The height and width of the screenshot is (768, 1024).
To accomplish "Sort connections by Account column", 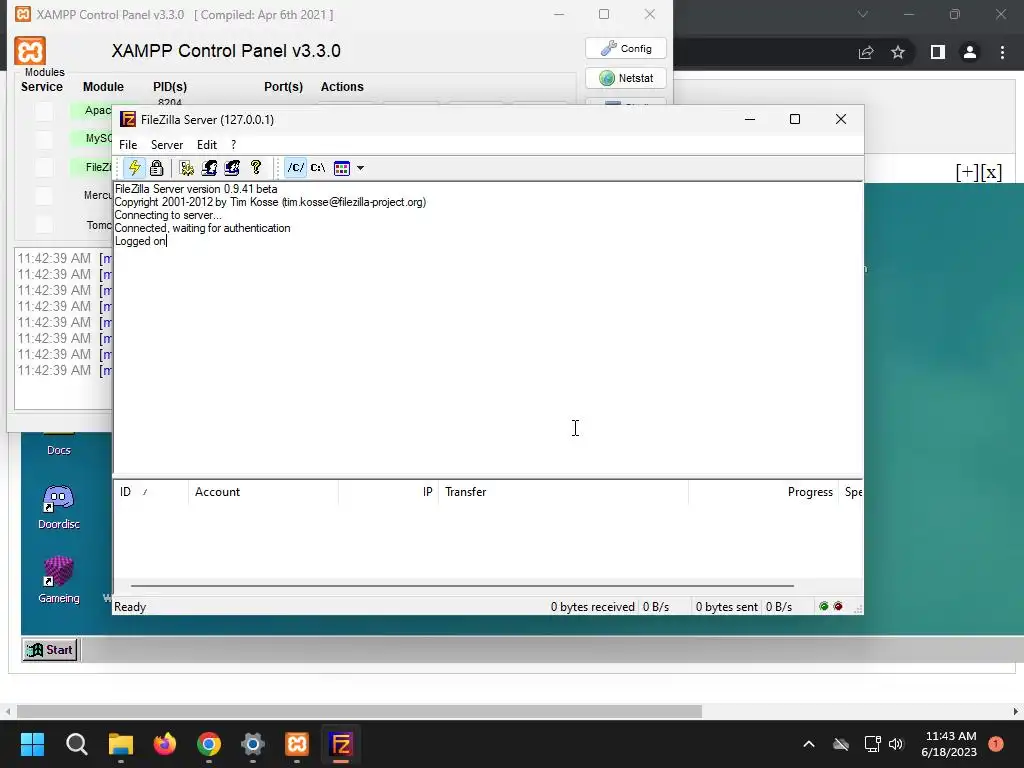I will [x=263, y=492].
